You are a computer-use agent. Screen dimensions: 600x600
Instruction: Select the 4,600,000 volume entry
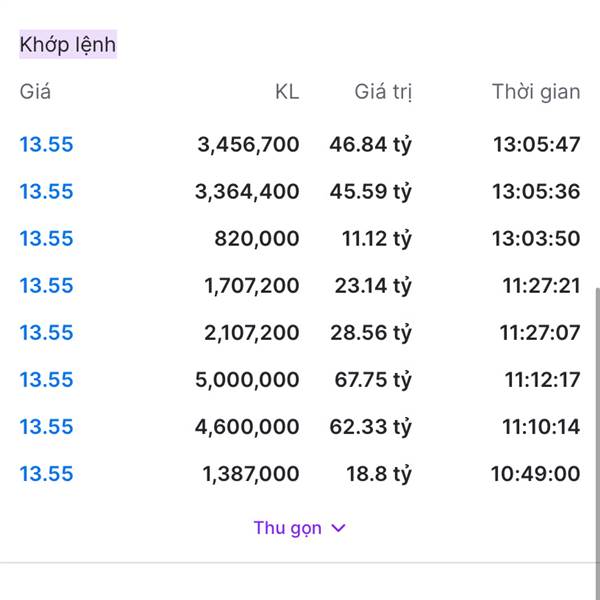pyautogui.click(x=250, y=426)
